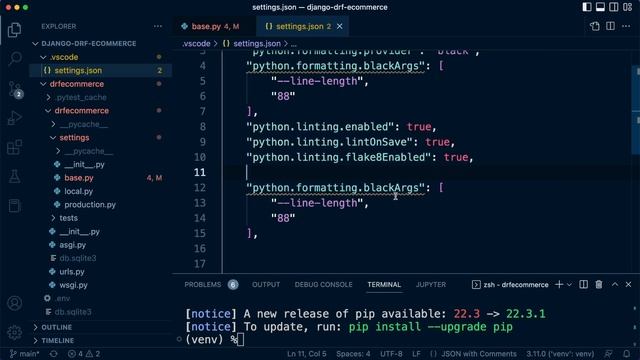Click the open changes icon in editor toolbar

[x=595, y=26]
